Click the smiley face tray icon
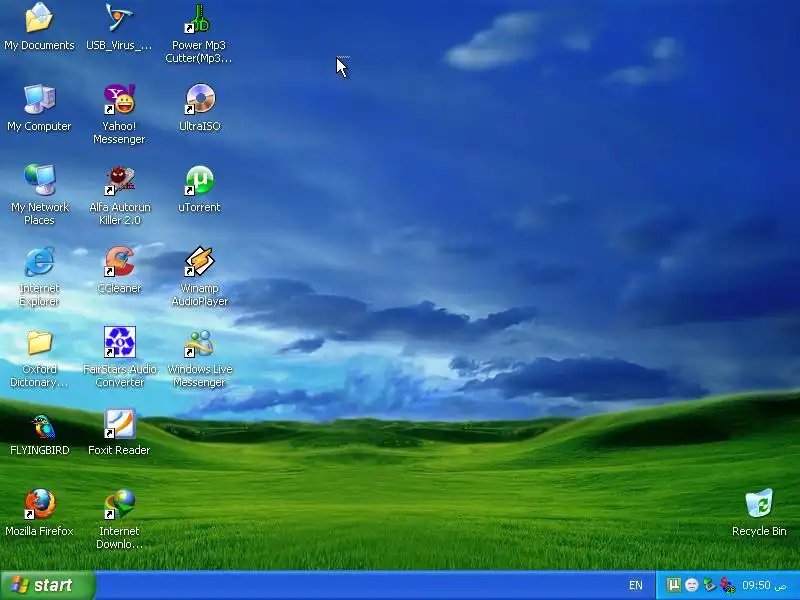The height and width of the screenshot is (600, 800). pyautogui.click(x=691, y=585)
